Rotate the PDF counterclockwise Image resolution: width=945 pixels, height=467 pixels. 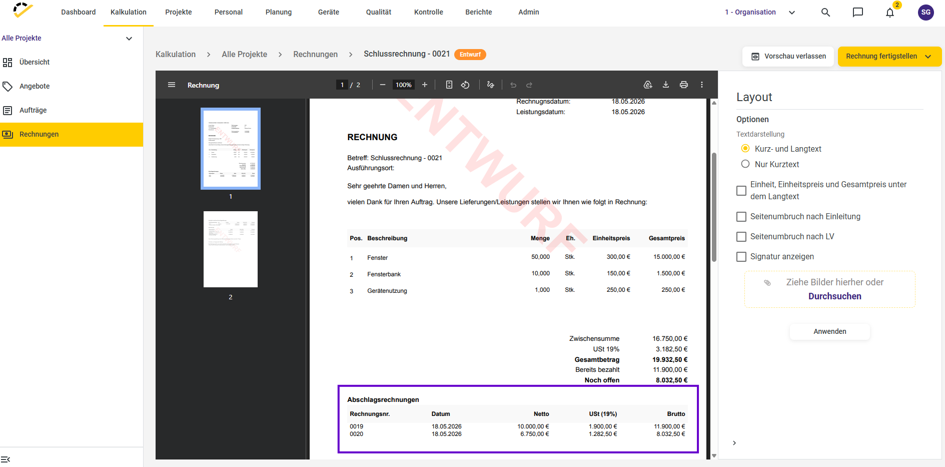coord(465,85)
